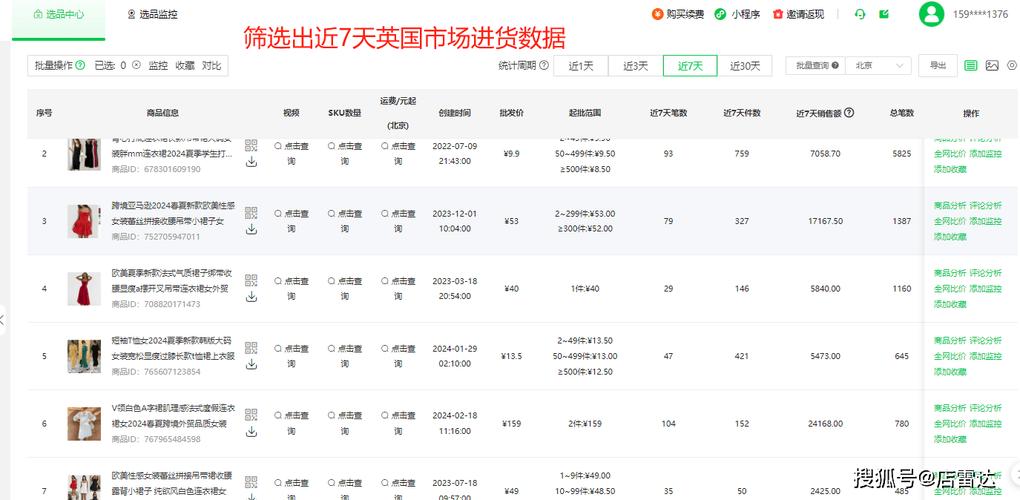This screenshot has width=1020, height=500.
Task: Open white dress thumbnail in row 6
Action: 84,424
